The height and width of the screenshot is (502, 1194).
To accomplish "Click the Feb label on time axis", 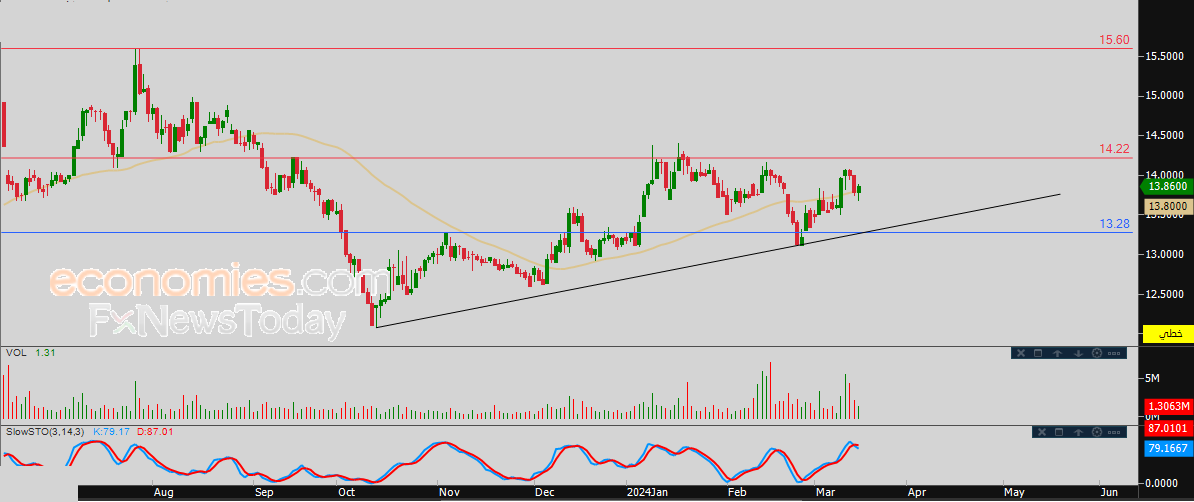I will point(736,493).
